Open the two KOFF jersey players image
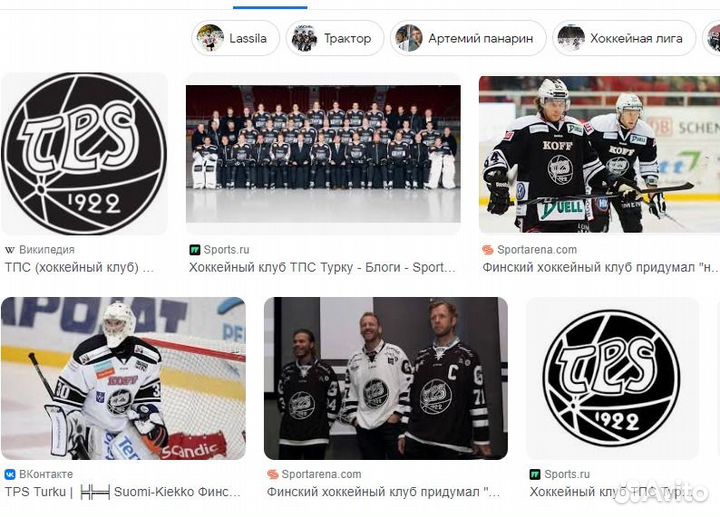Image resolution: width=720 pixels, height=517 pixels. 598,153
